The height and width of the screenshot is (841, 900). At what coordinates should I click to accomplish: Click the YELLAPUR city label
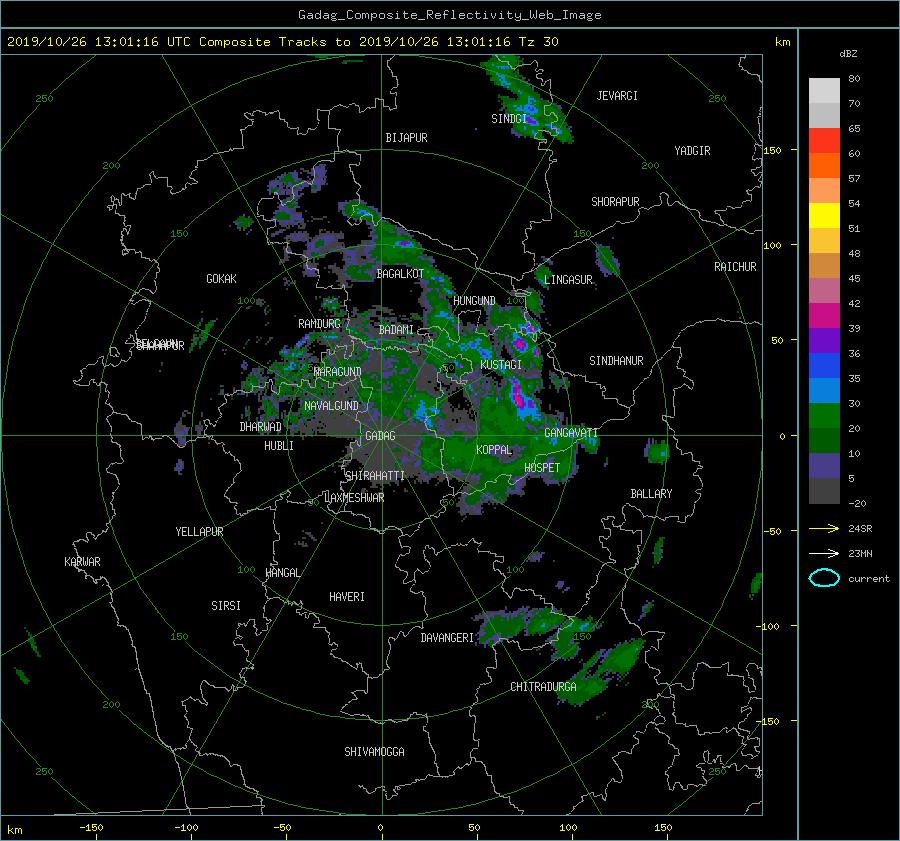199,532
